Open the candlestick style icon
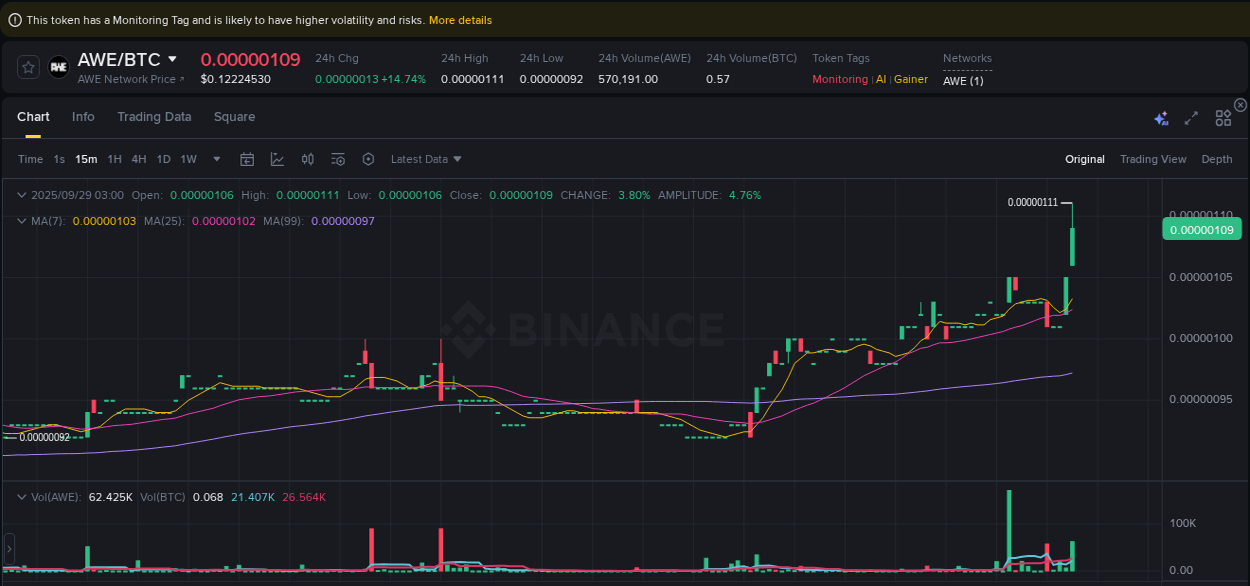This screenshot has width=1250, height=586. (x=307, y=159)
